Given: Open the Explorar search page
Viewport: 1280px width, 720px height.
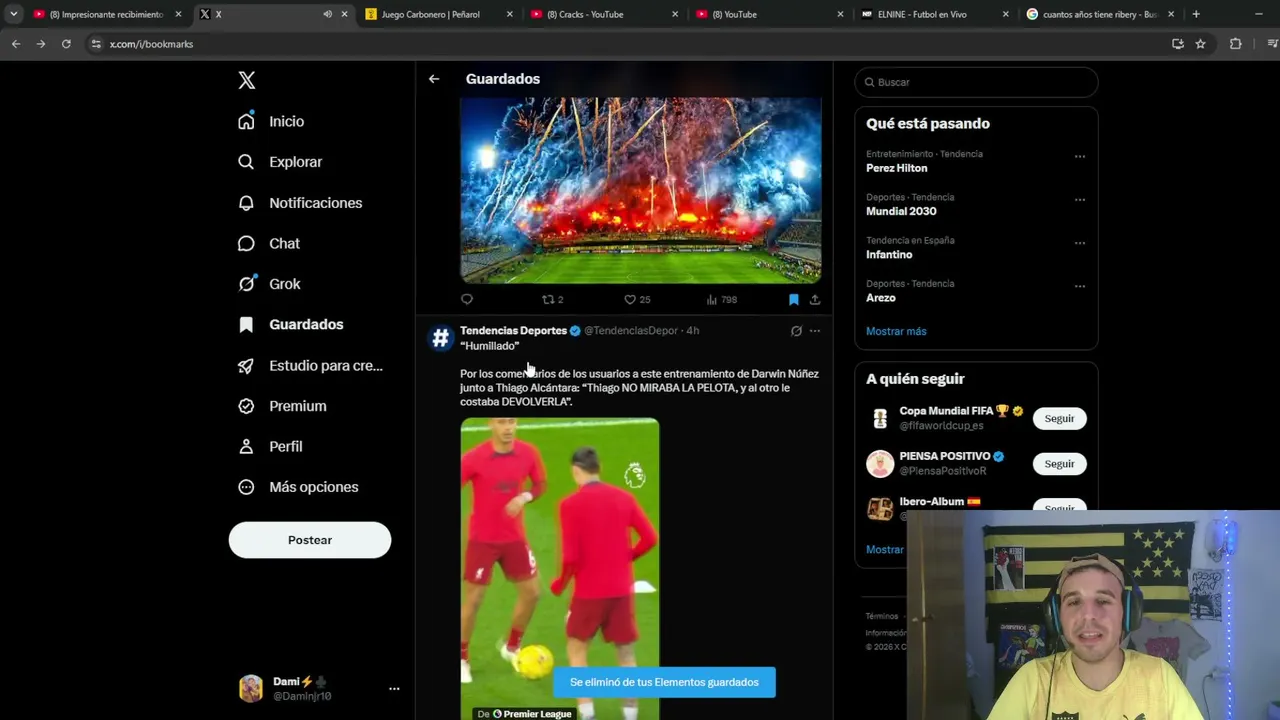Looking at the screenshot, I should tap(280, 162).
